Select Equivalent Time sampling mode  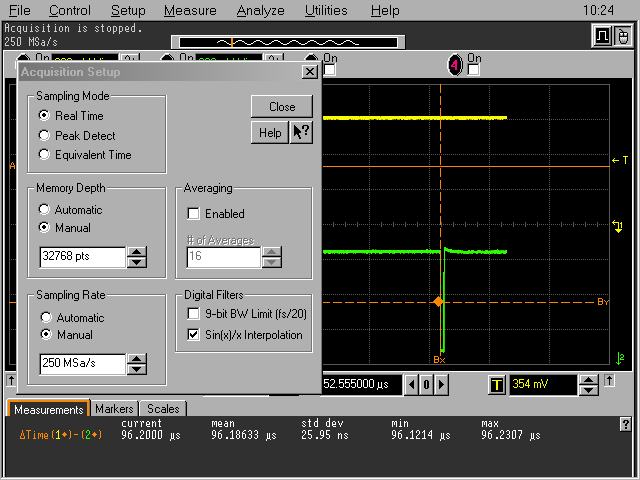44,155
